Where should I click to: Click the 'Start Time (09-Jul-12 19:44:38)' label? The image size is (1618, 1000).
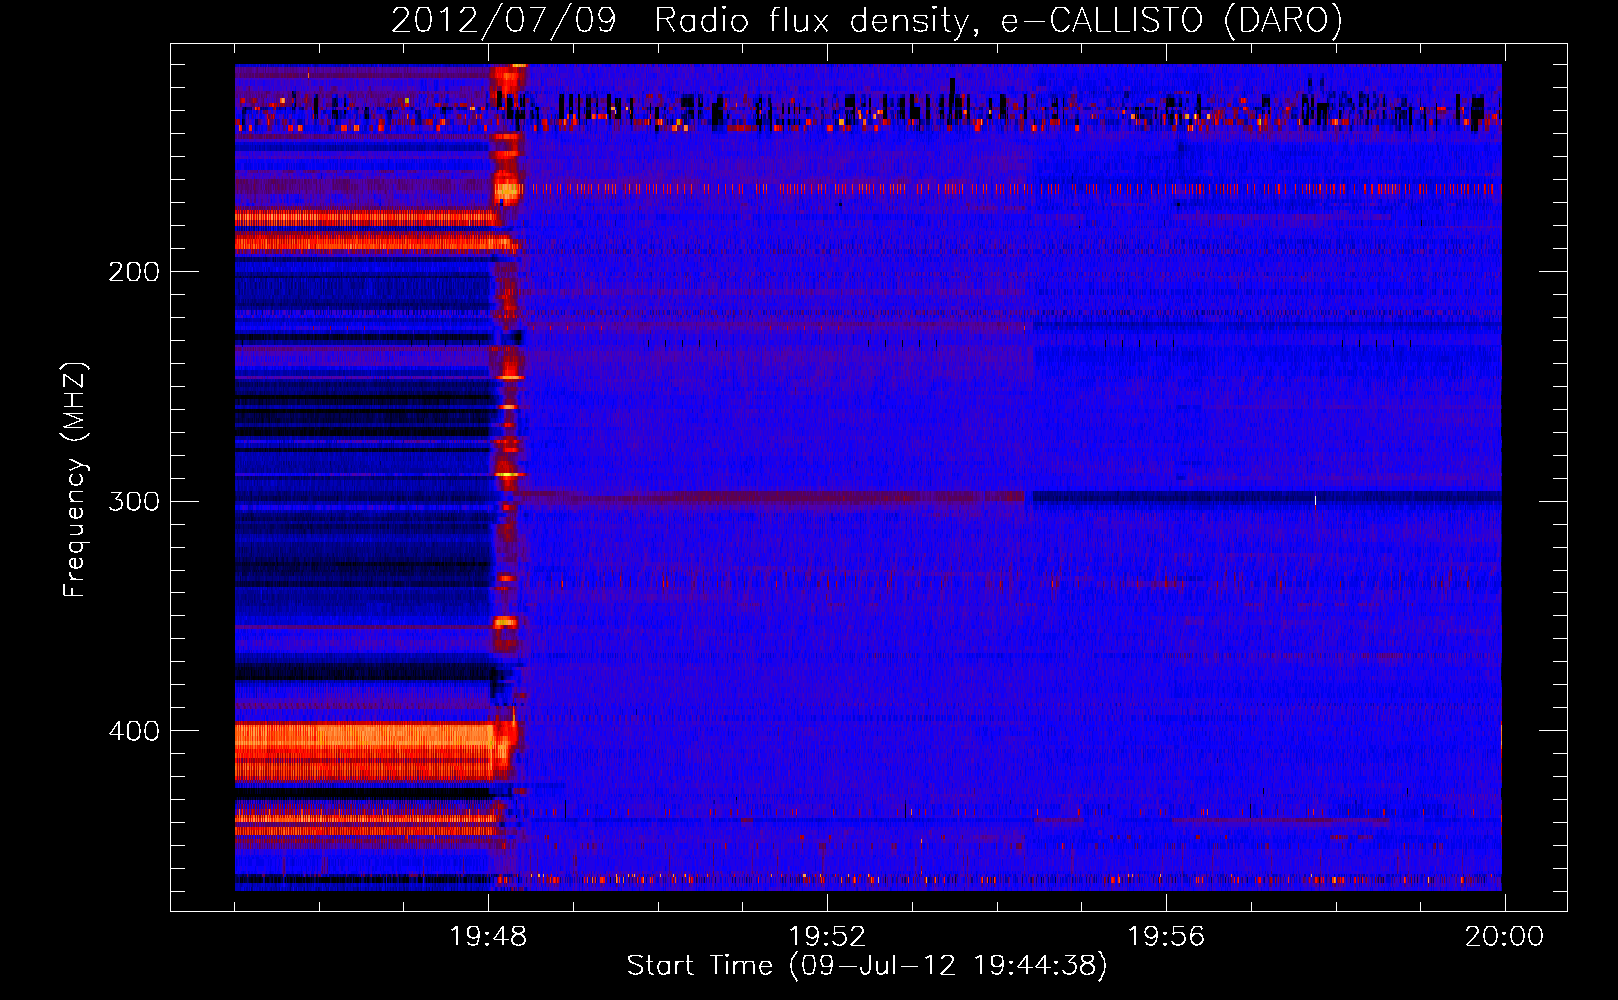pyautogui.click(x=867, y=966)
